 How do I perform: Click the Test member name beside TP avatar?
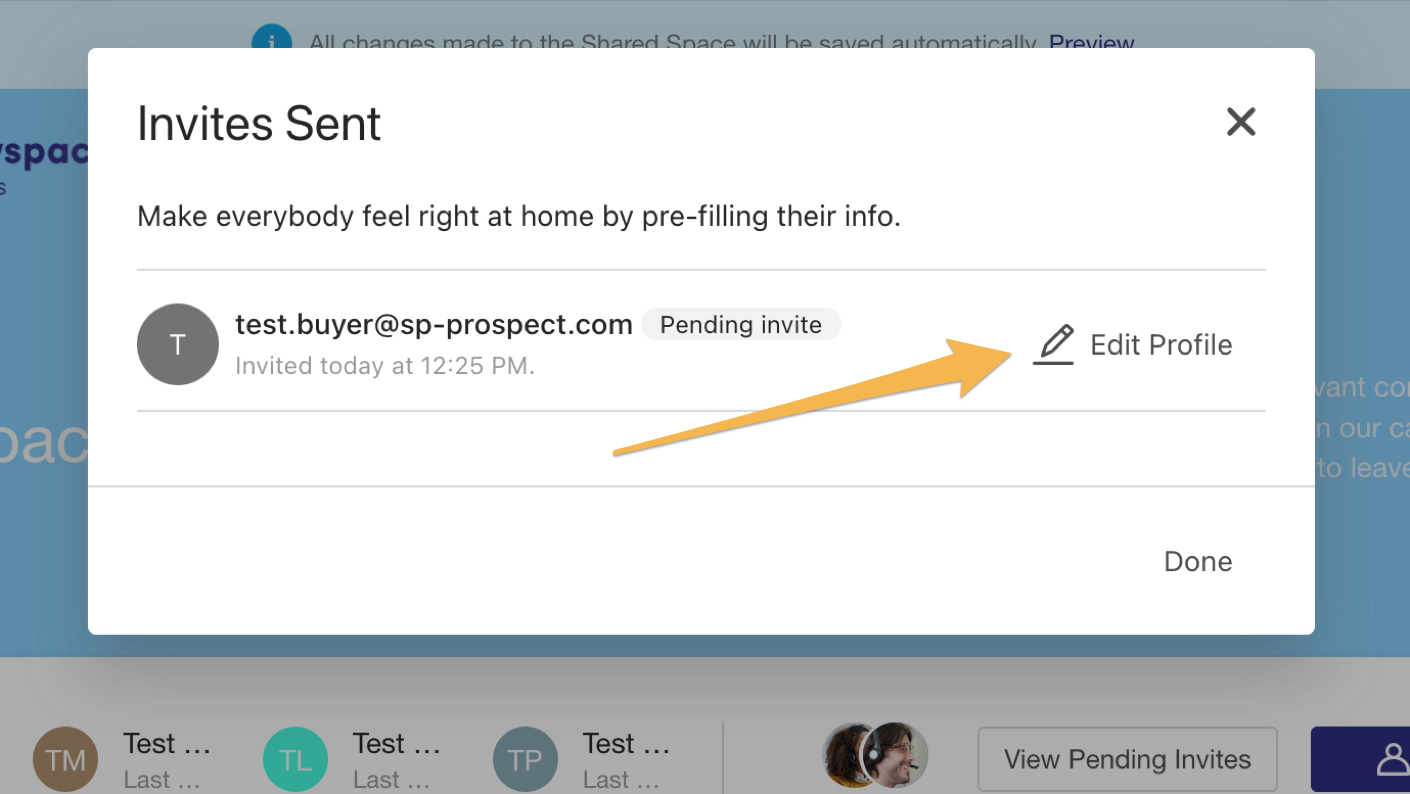point(626,744)
